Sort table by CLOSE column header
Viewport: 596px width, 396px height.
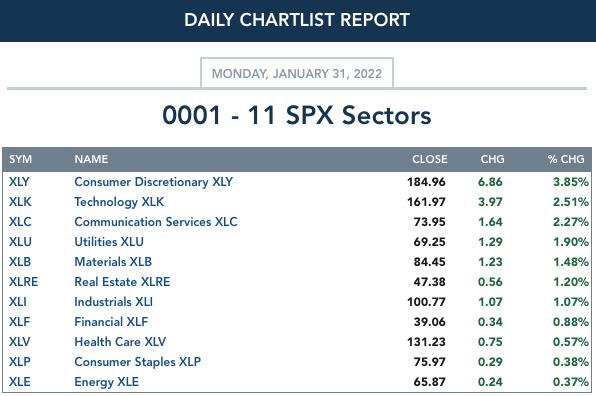(x=430, y=159)
